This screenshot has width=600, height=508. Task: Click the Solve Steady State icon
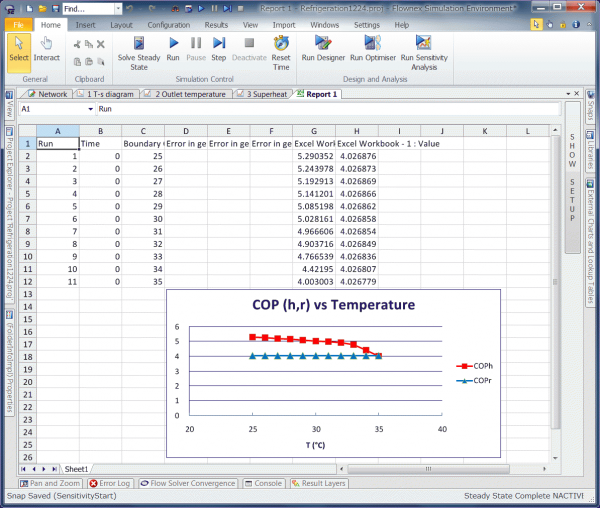click(x=139, y=43)
